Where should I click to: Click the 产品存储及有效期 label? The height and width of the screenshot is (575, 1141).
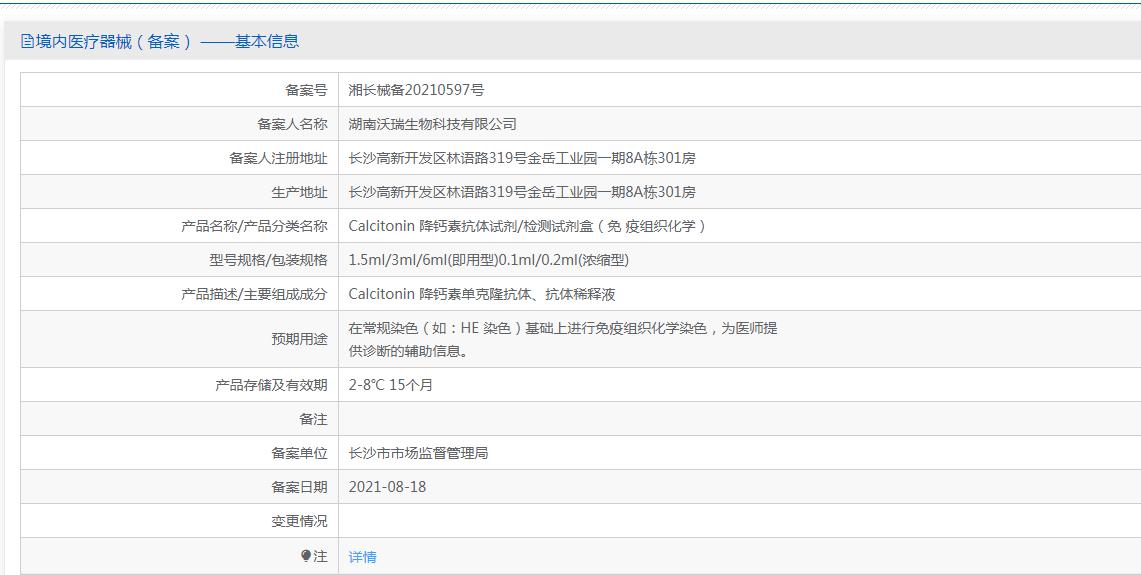pos(271,385)
